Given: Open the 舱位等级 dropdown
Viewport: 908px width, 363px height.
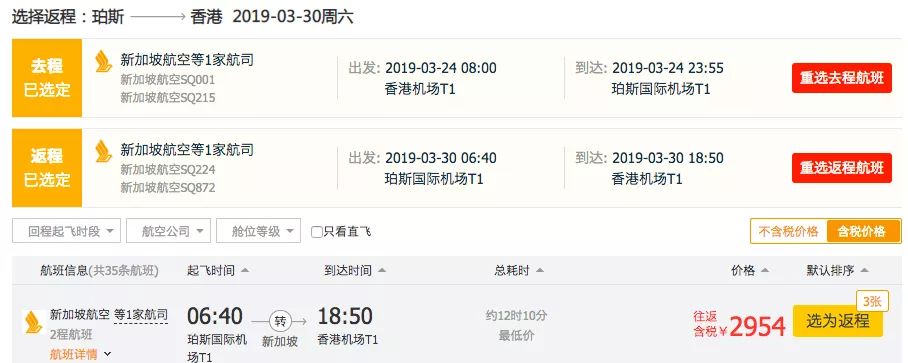Looking at the screenshot, I should [x=258, y=232].
